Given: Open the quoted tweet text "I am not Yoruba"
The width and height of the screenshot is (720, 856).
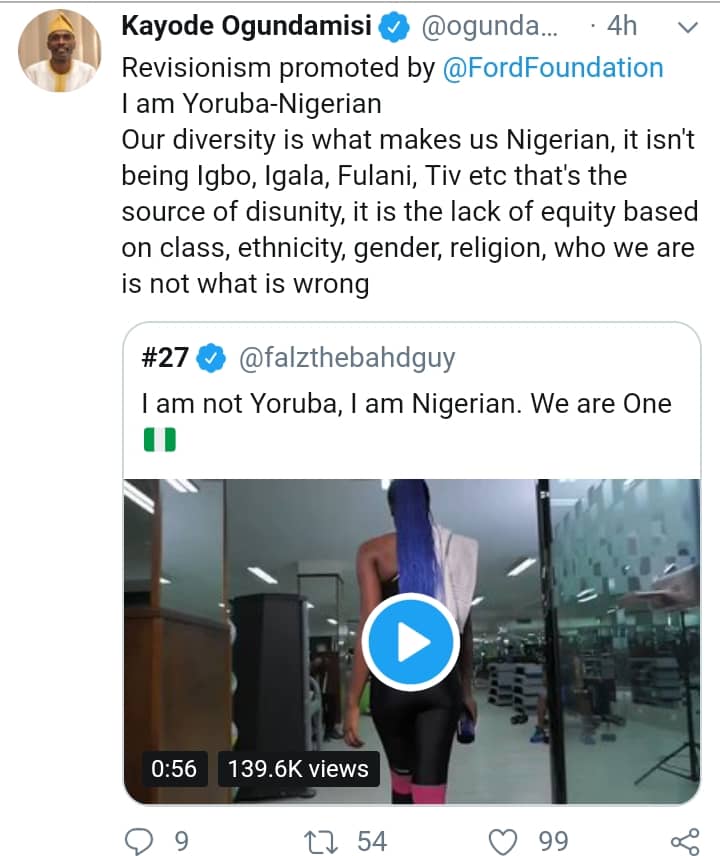Looking at the screenshot, I should (406, 404).
